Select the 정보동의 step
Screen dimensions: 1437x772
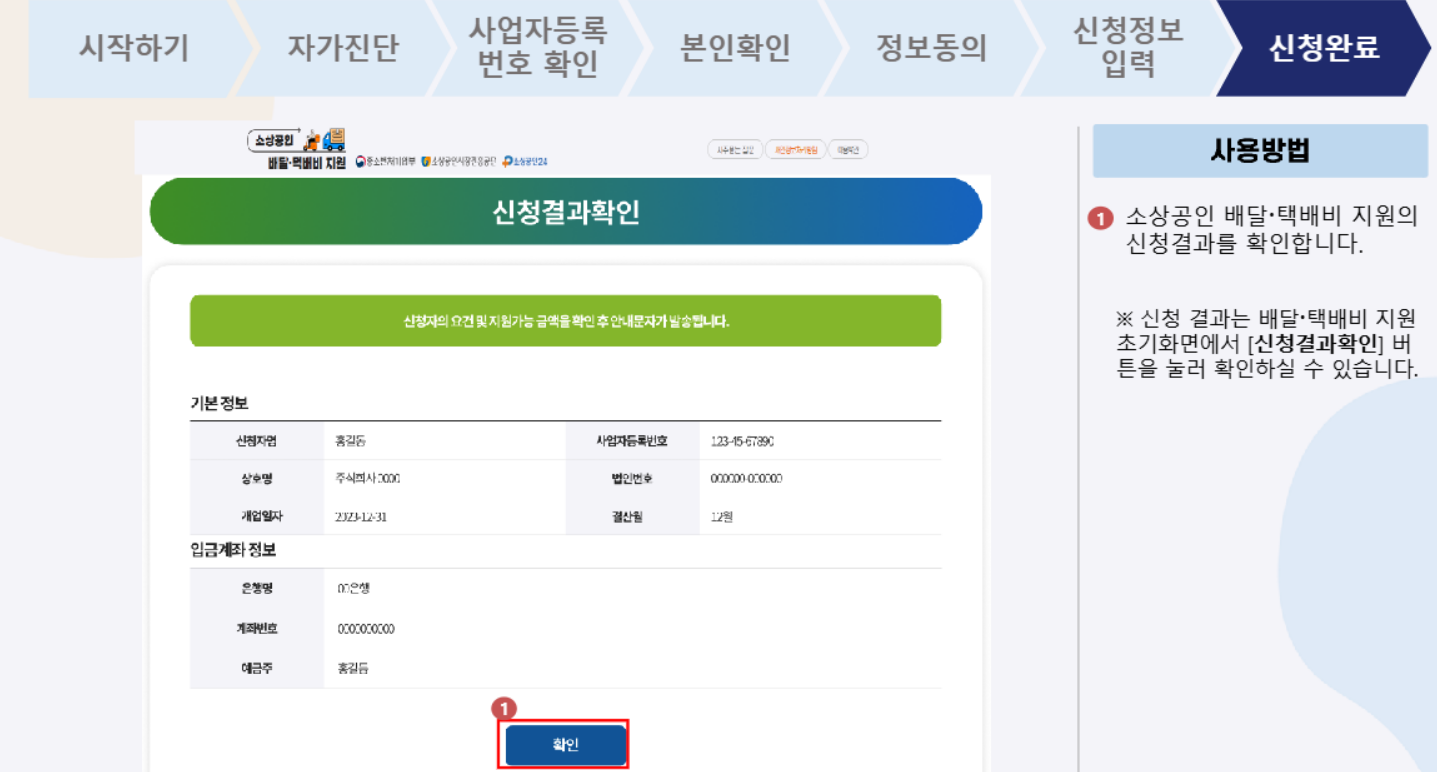pyautogui.click(x=931, y=48)
